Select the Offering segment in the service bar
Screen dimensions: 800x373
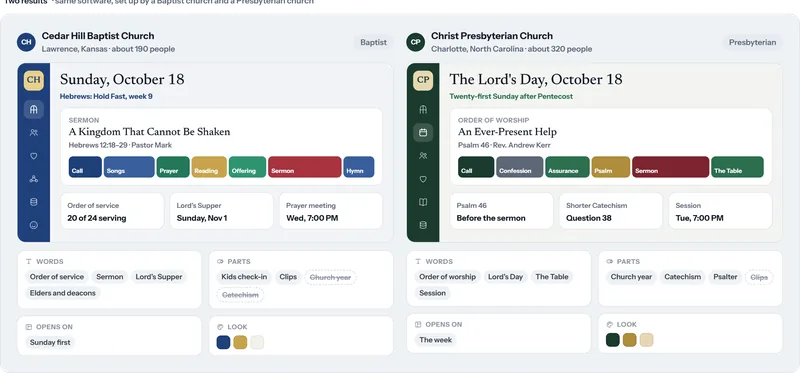coord(247,167)
